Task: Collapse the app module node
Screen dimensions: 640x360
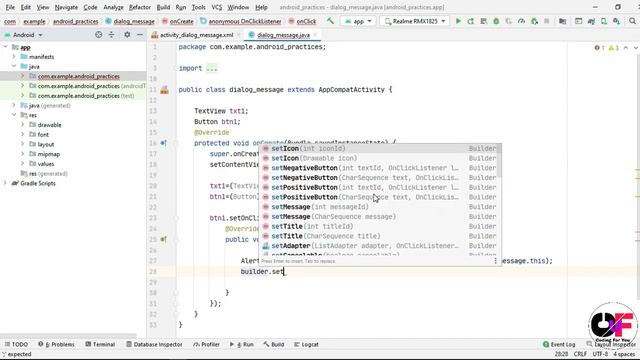Action: pos(5,47)
